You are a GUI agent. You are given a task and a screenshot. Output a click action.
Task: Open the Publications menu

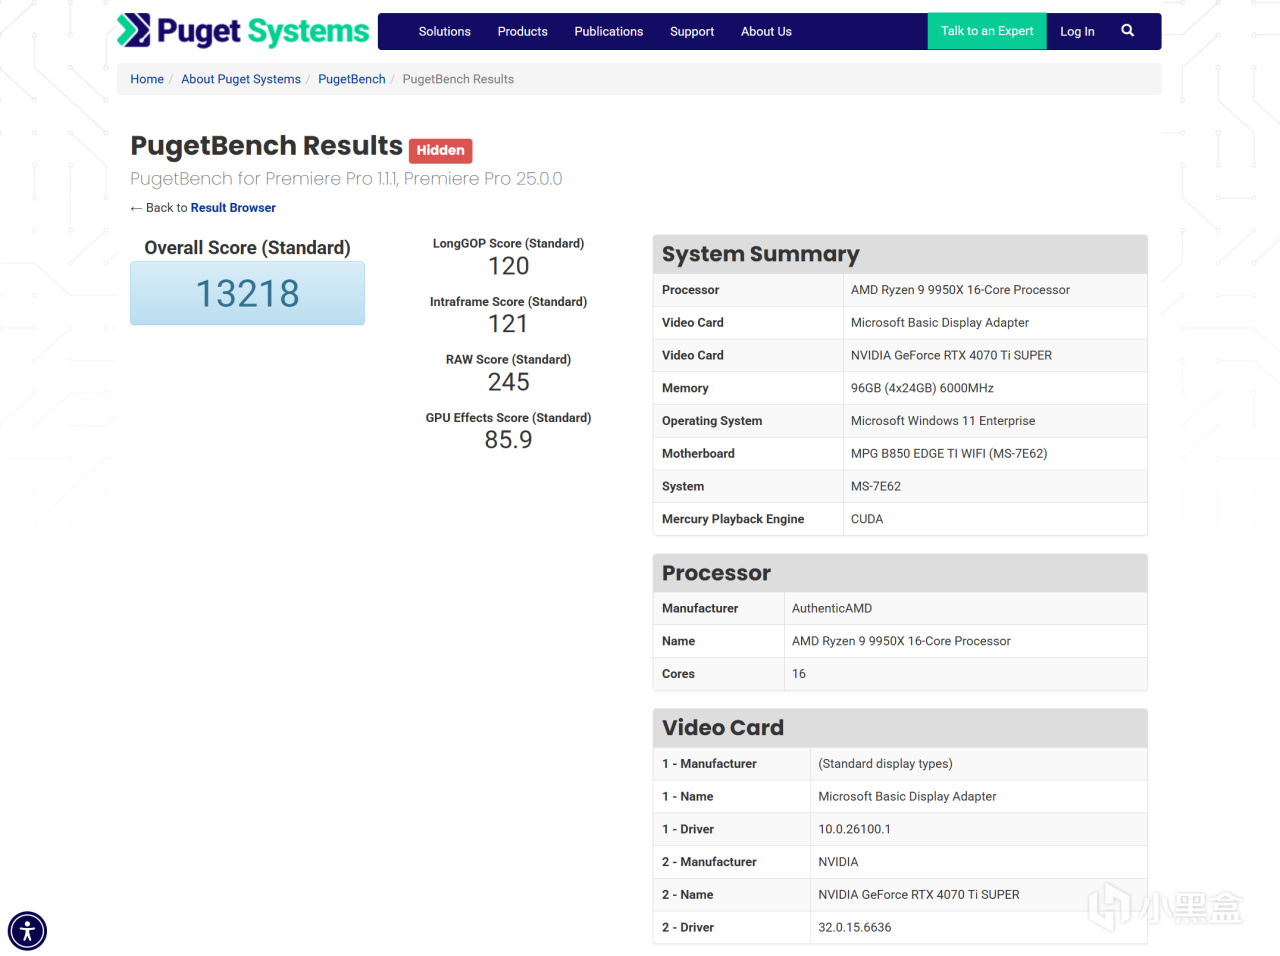608,32
